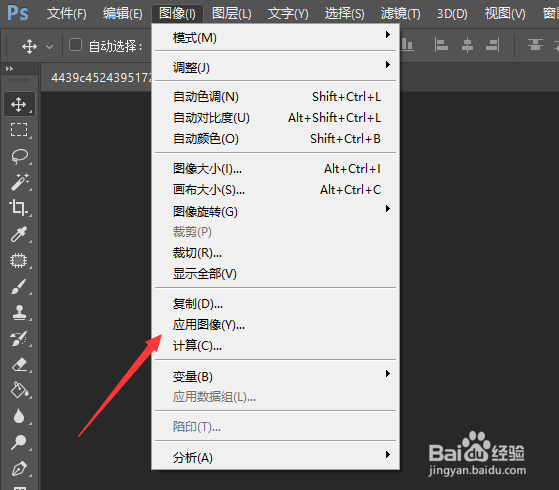Choose 显示全部(V) menu item
559x490 pixels.
(x=275, y=274)
